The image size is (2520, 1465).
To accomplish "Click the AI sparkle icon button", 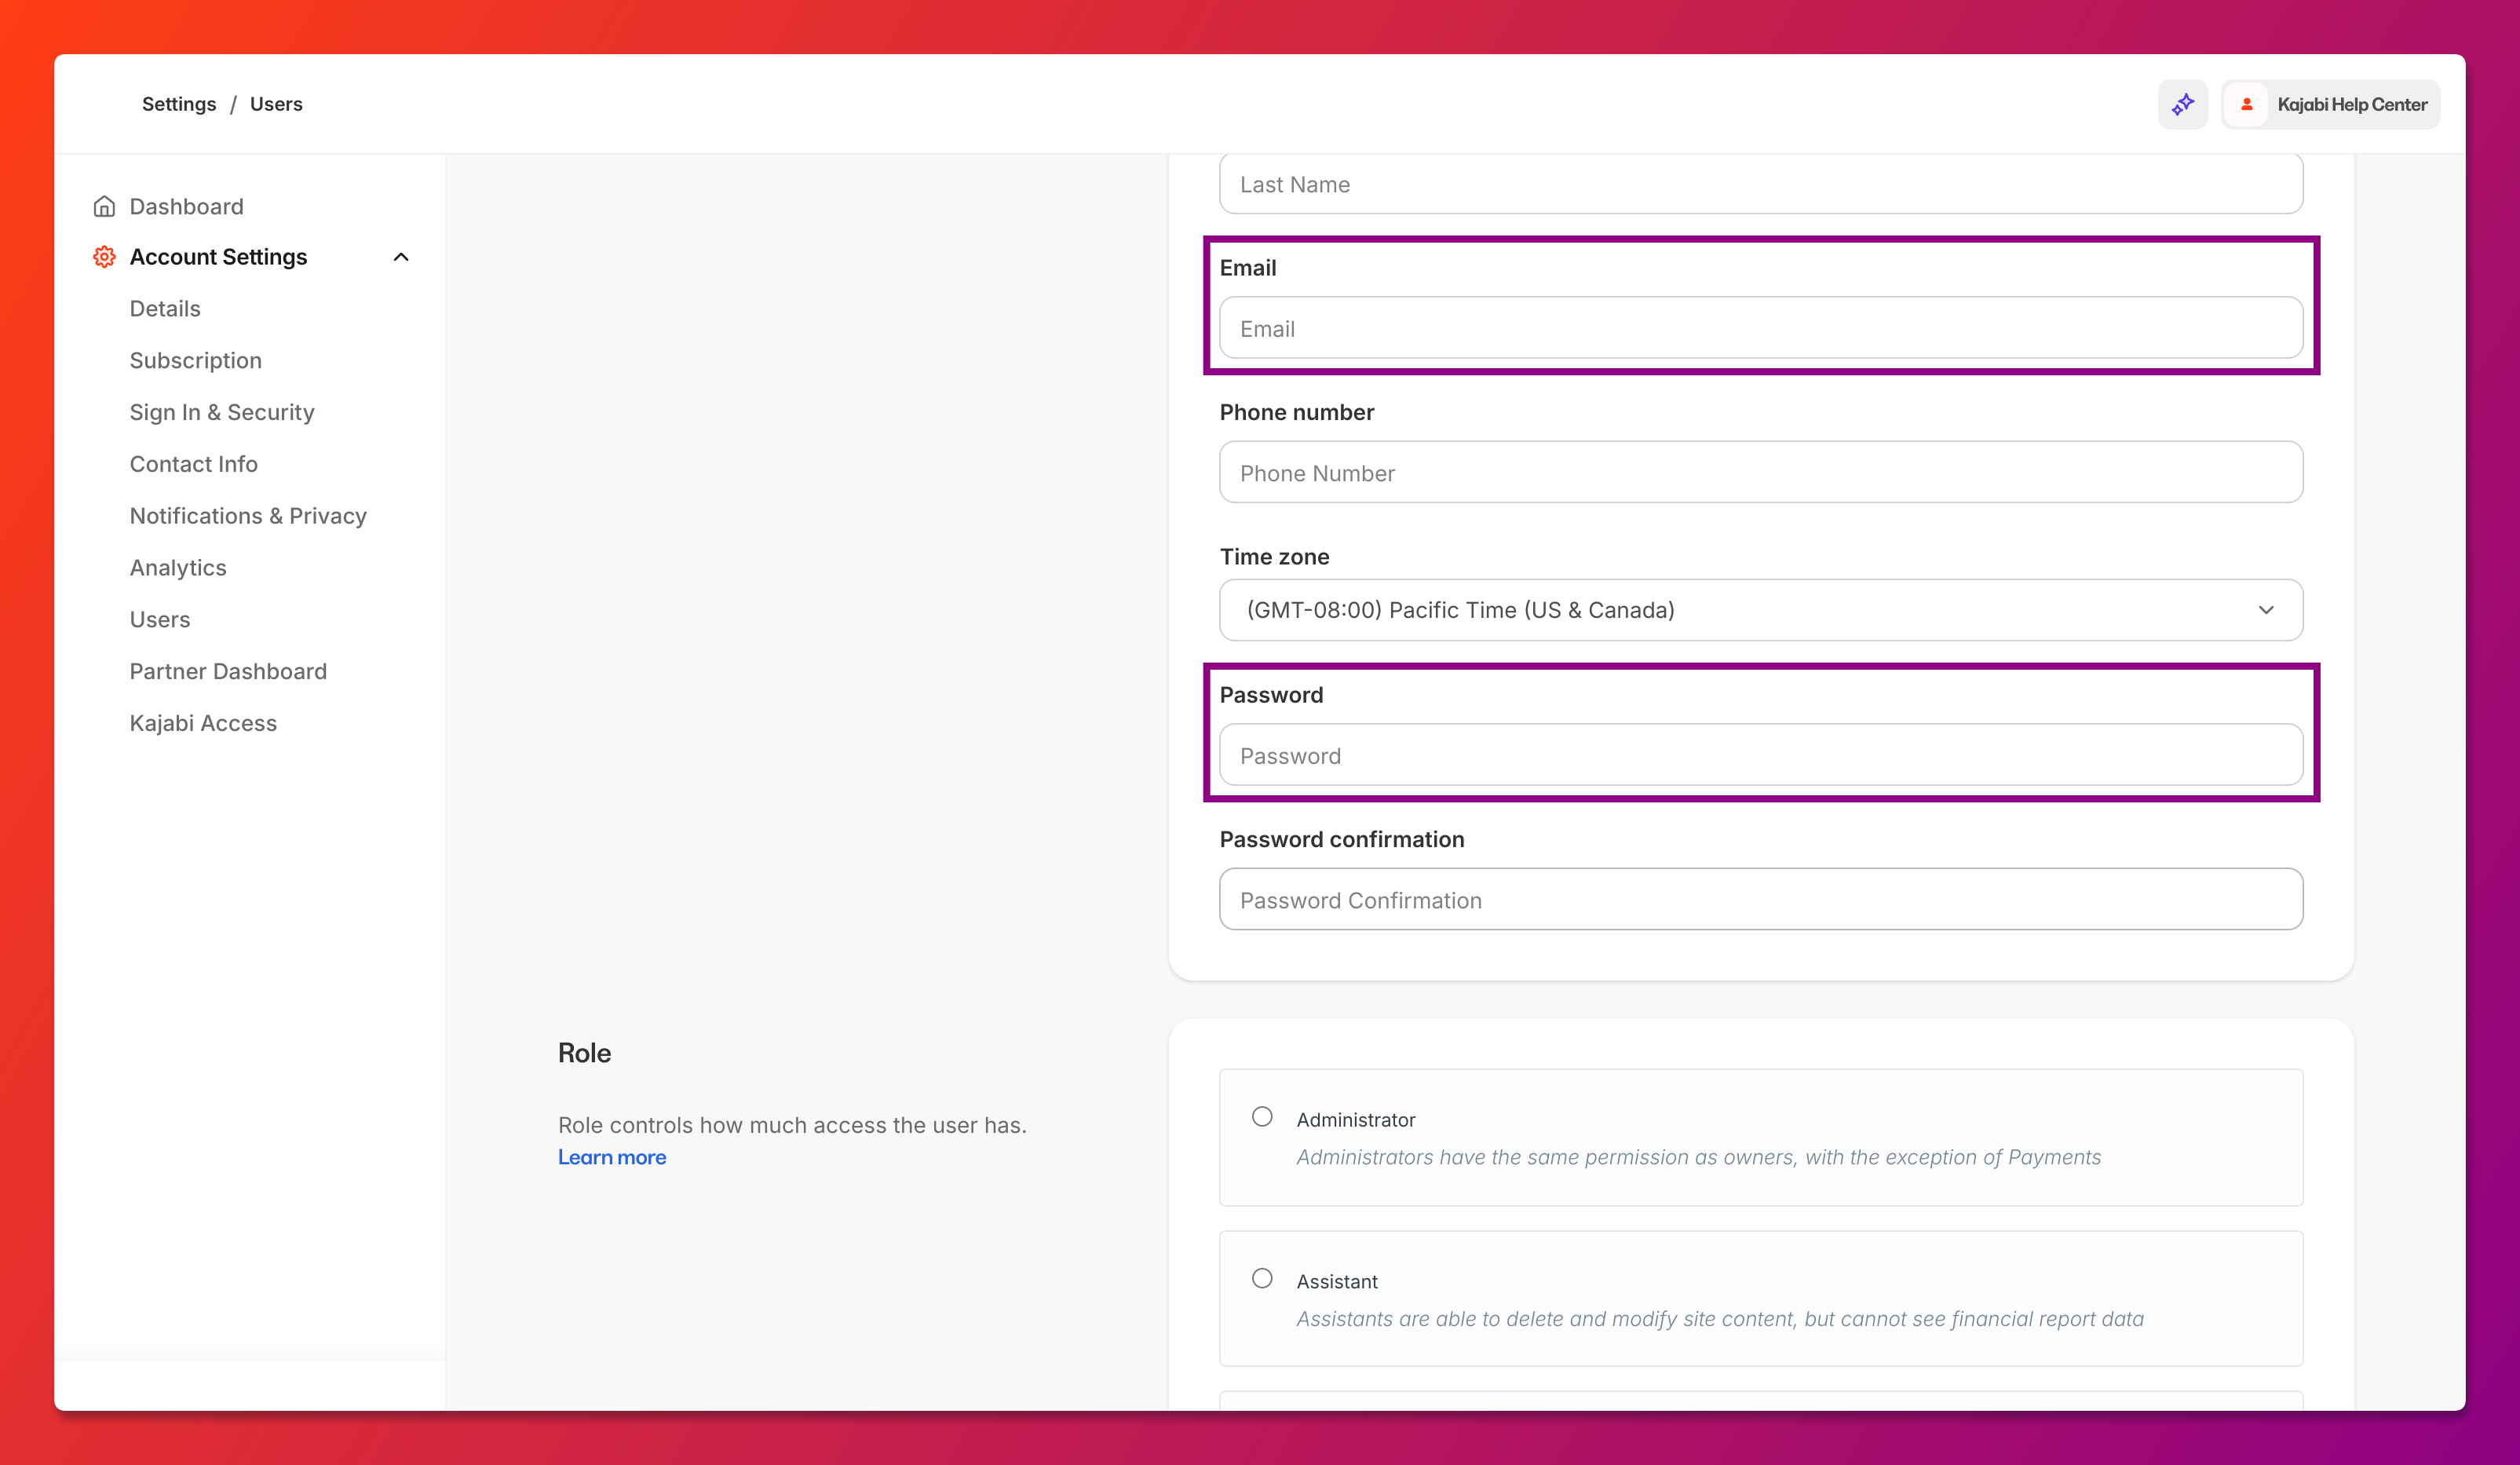I will [2182, 104].
